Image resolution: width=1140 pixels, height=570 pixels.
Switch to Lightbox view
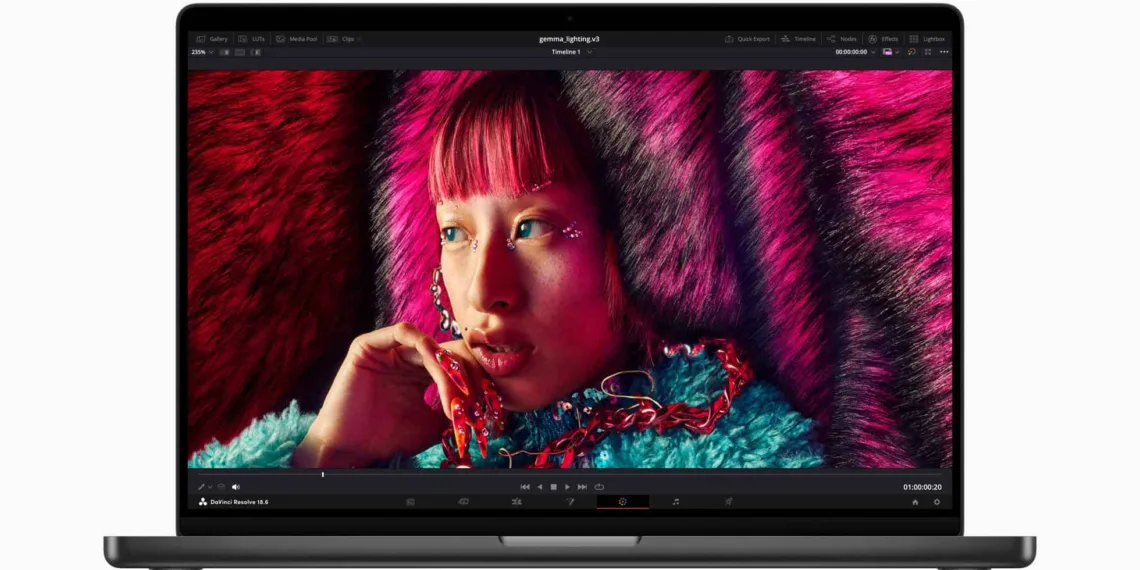(927, 39)
